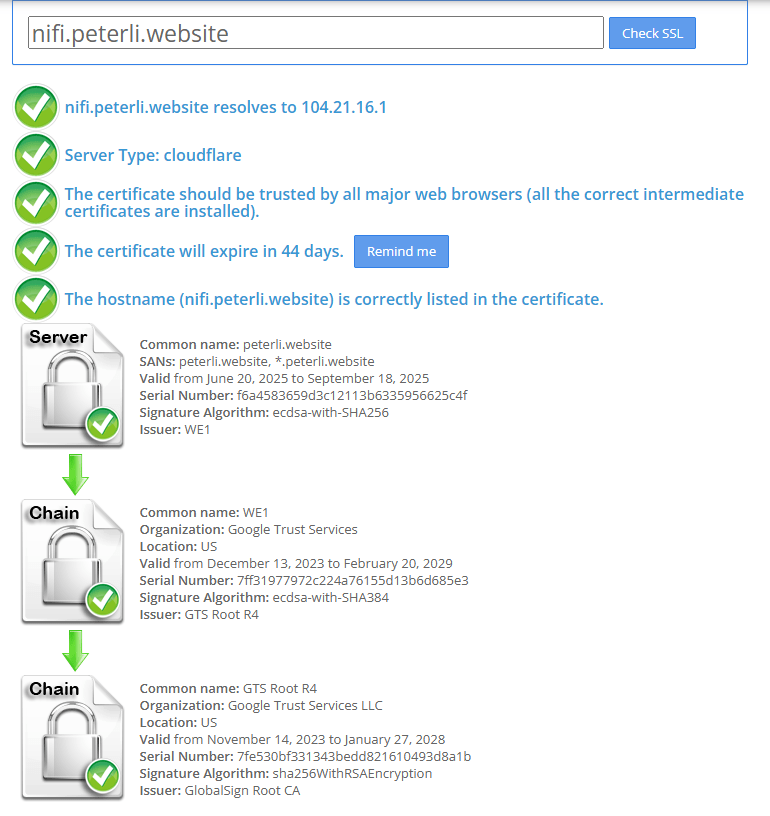Click the server certificate serial number text

coord(303,396)
